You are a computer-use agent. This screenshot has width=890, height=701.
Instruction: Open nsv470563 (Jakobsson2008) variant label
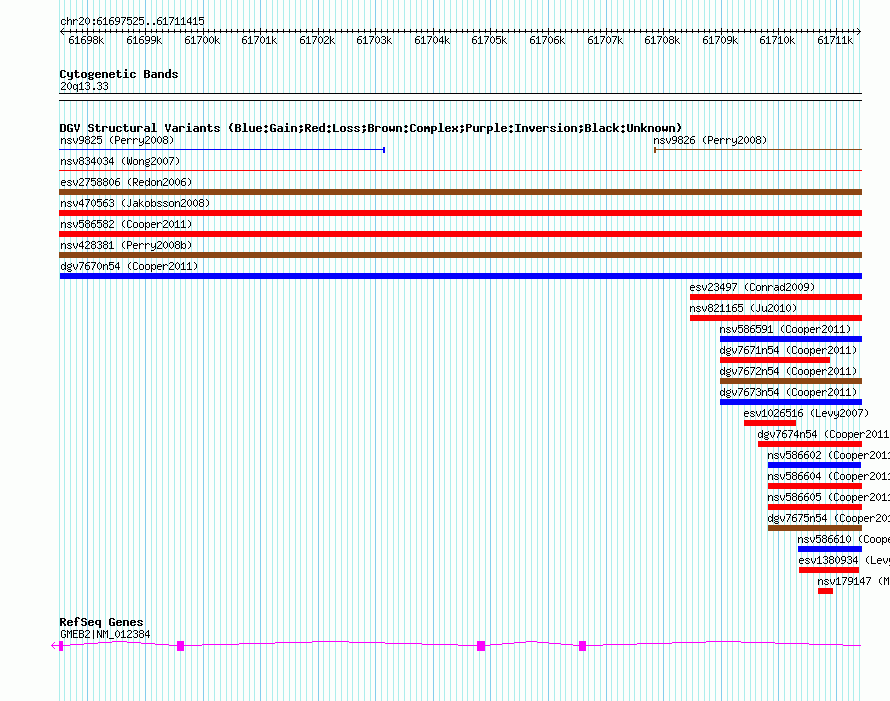point(135,203)
